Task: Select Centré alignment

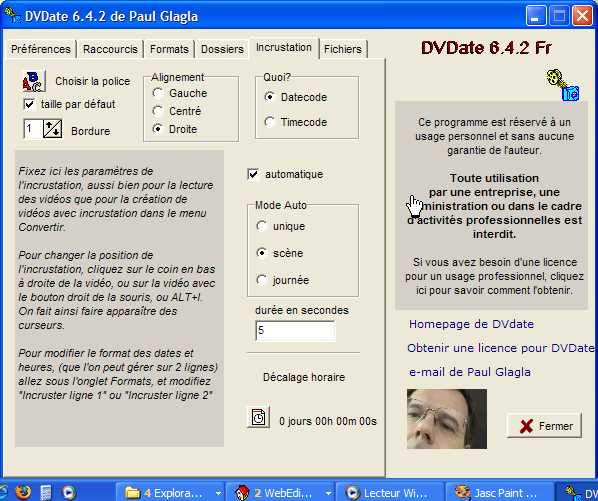Action: point(157,111)
